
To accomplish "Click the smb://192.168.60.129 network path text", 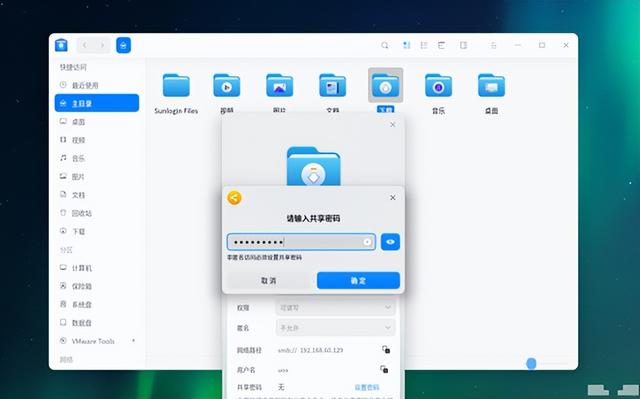I will tap(310, 350).
